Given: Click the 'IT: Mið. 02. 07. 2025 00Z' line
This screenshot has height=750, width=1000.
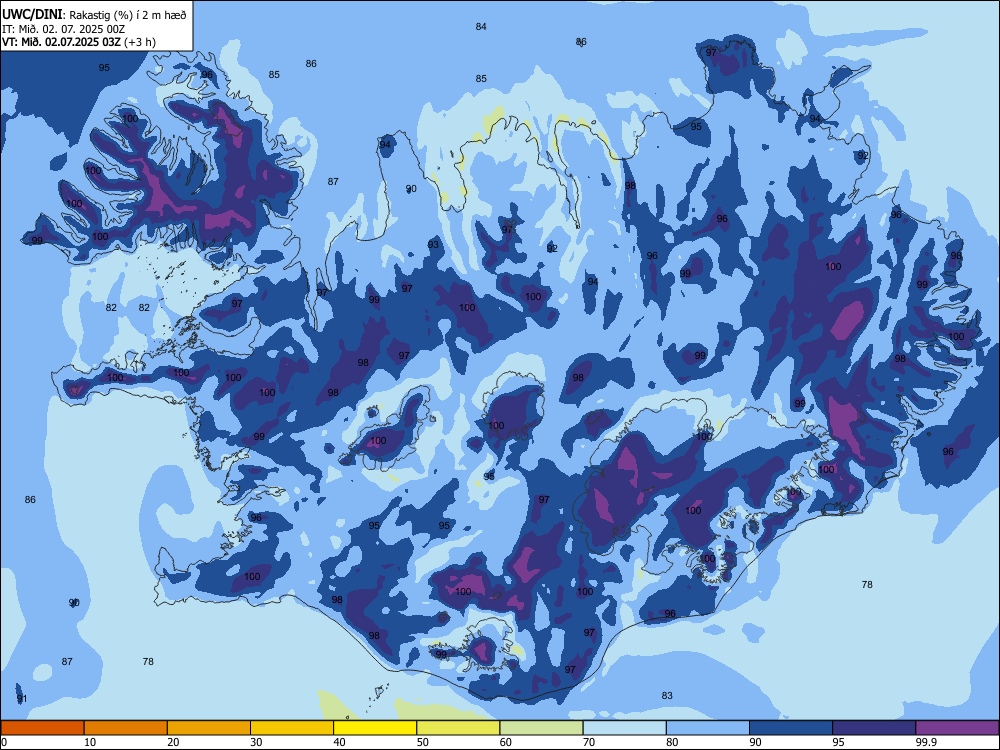Looking at the screenshot, I should click(64, 29).
